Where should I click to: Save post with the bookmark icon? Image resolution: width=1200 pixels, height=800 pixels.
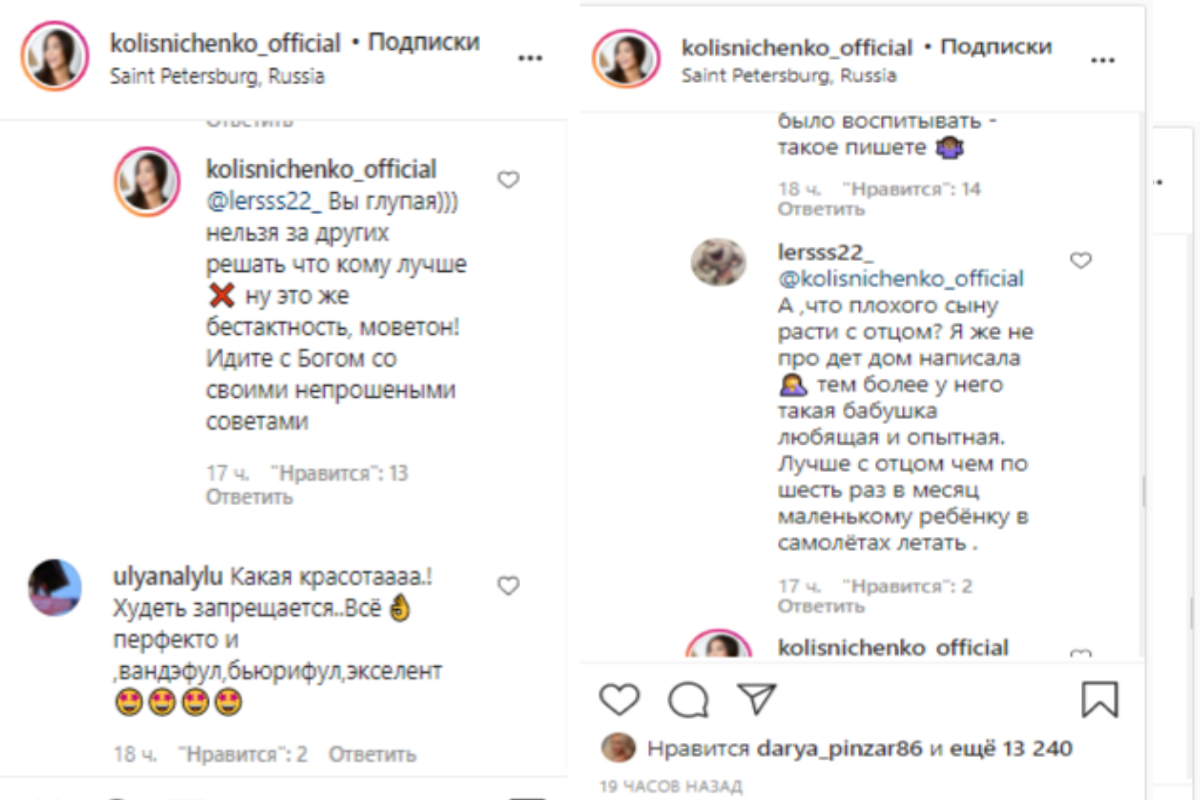click(1100, 699)
